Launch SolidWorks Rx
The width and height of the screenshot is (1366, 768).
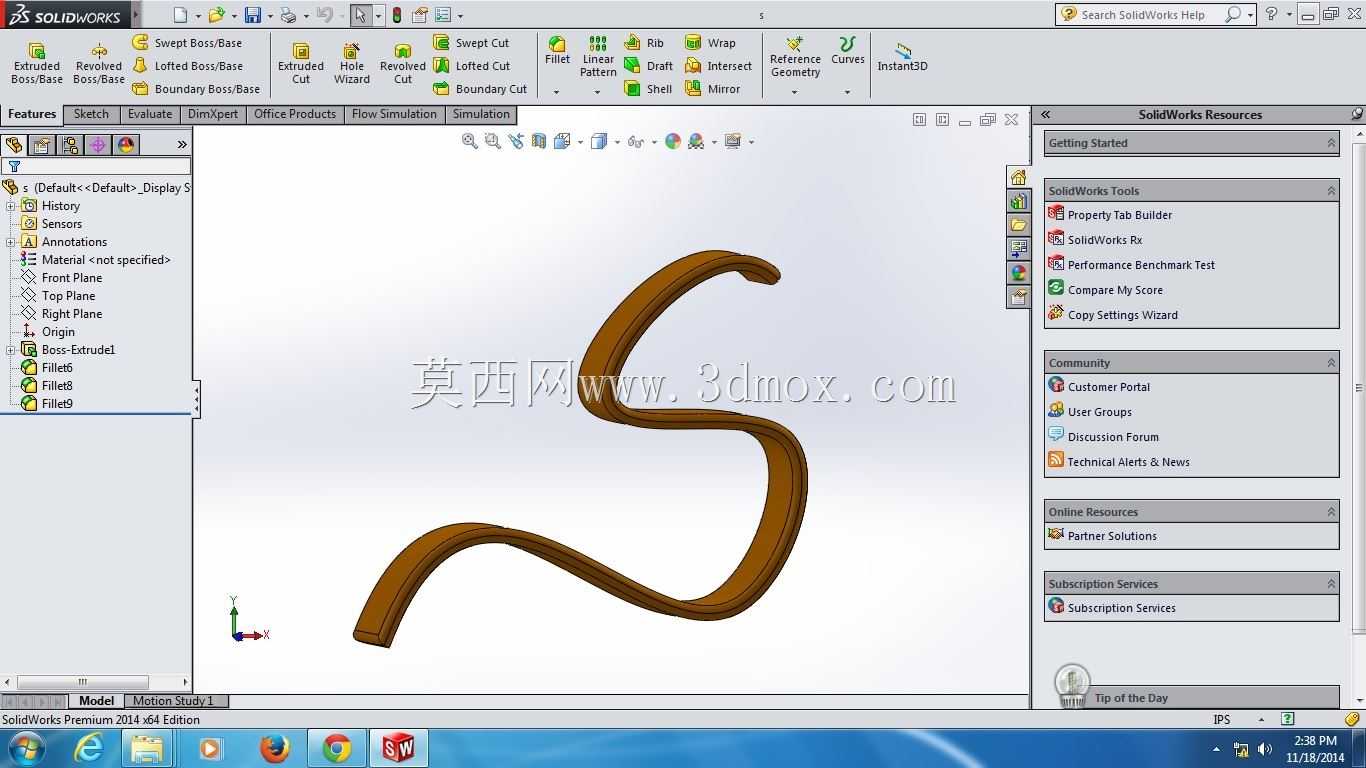coord(1095,240)
